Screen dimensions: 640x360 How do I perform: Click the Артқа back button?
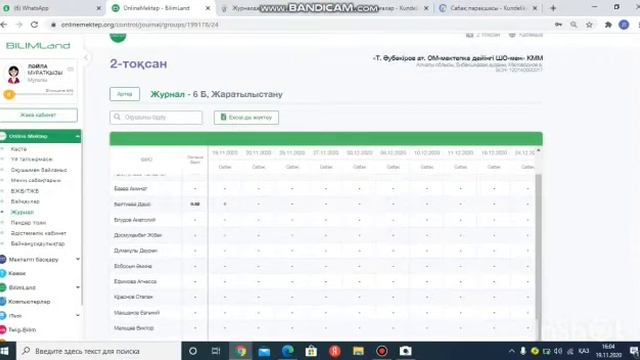(124, 94)
